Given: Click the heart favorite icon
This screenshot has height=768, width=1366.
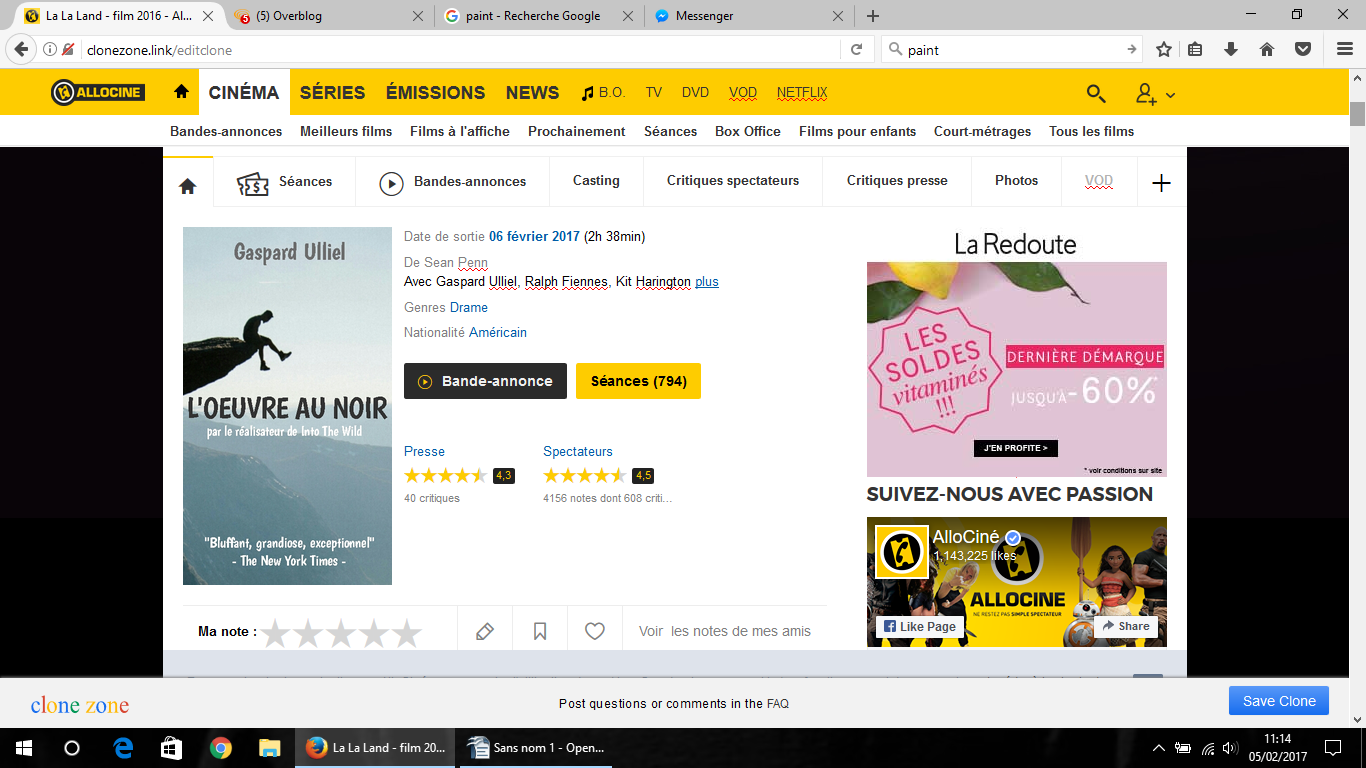Looking at the screenshot, I should (595, 631).
